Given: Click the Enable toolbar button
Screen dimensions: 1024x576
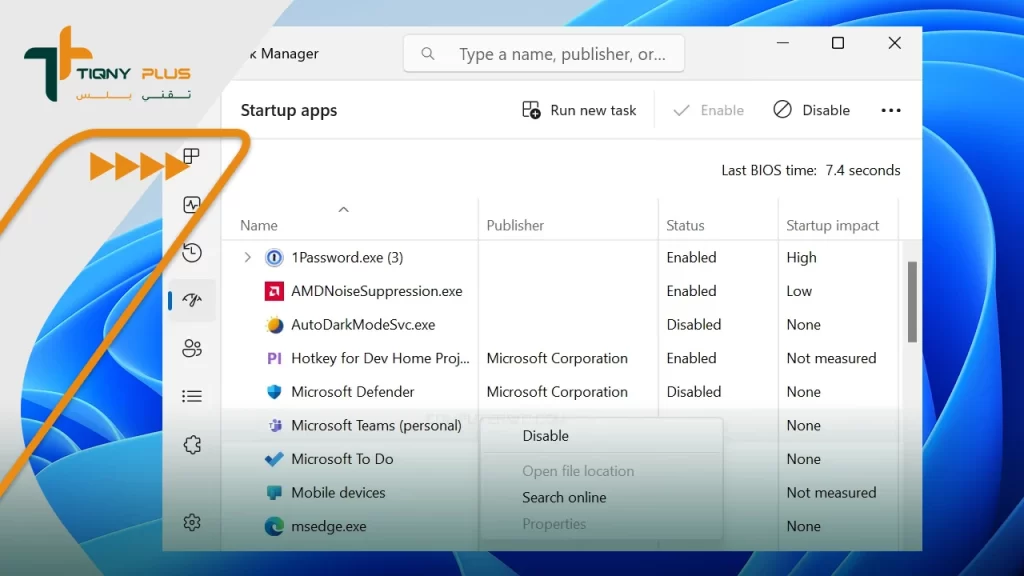Looking at the screenshot, I should 708,110.
